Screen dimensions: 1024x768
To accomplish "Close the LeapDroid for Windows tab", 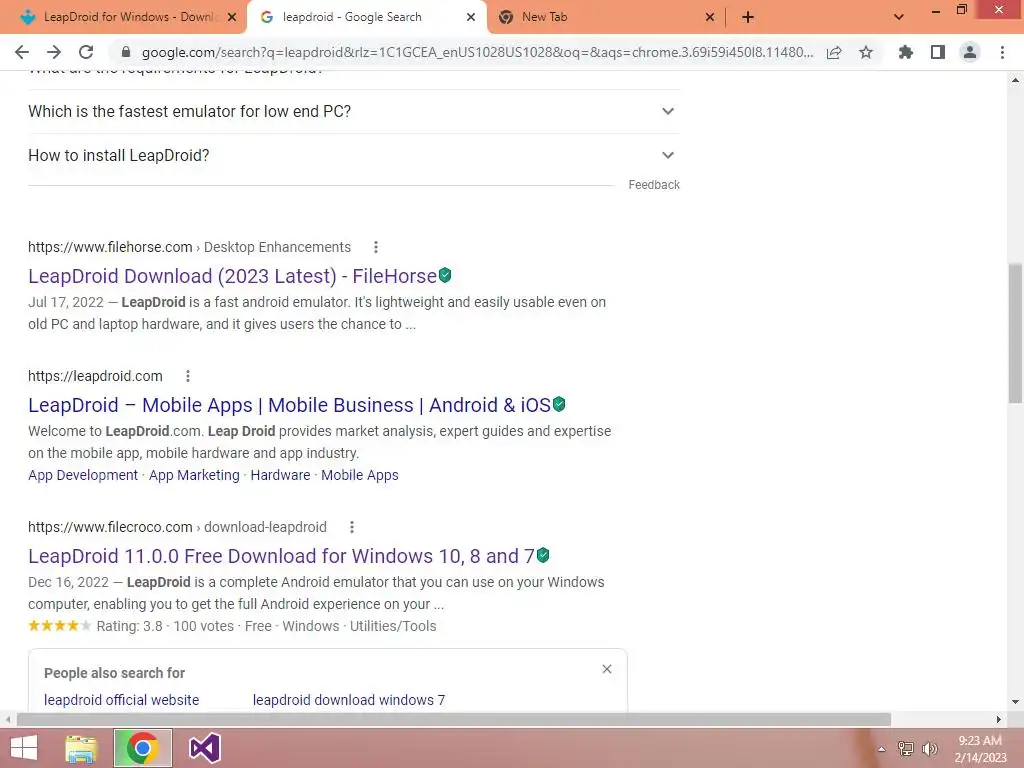I will tap(232, 17).
